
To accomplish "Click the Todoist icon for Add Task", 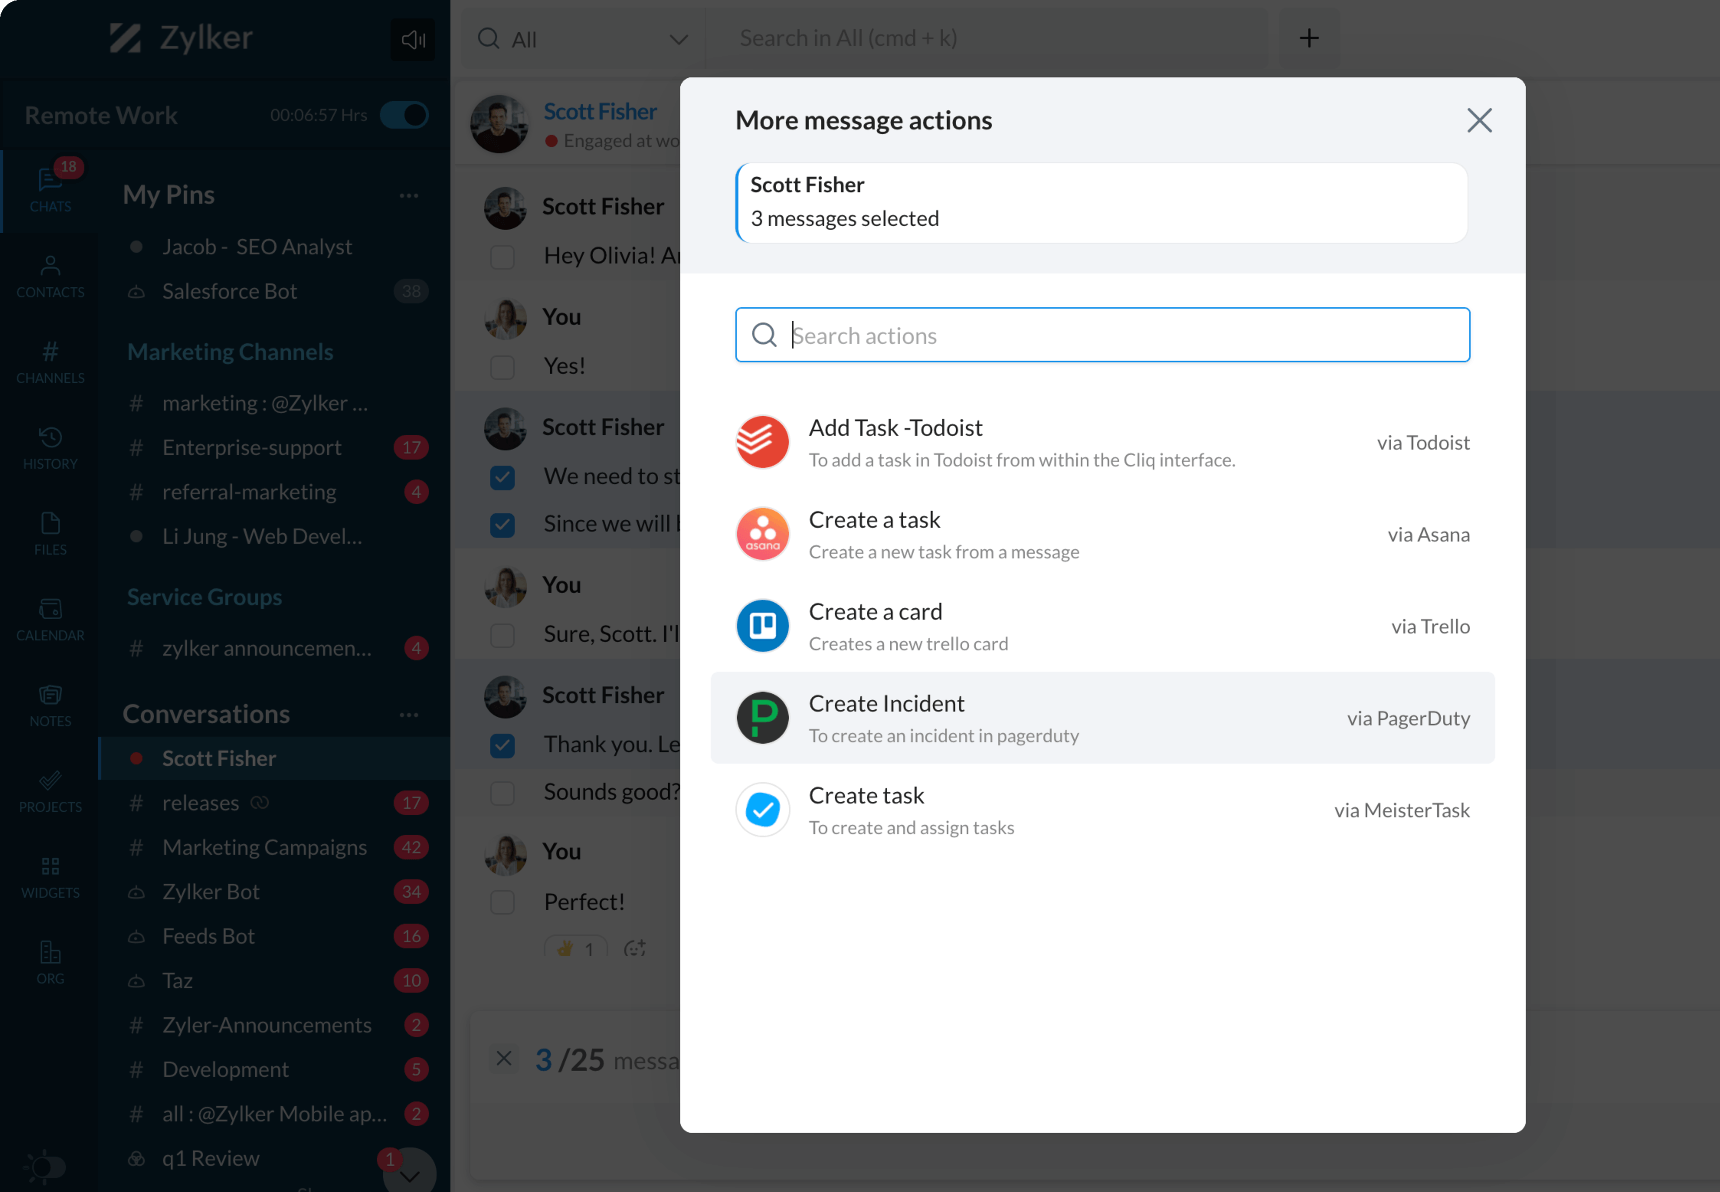I will click(763, 441).
